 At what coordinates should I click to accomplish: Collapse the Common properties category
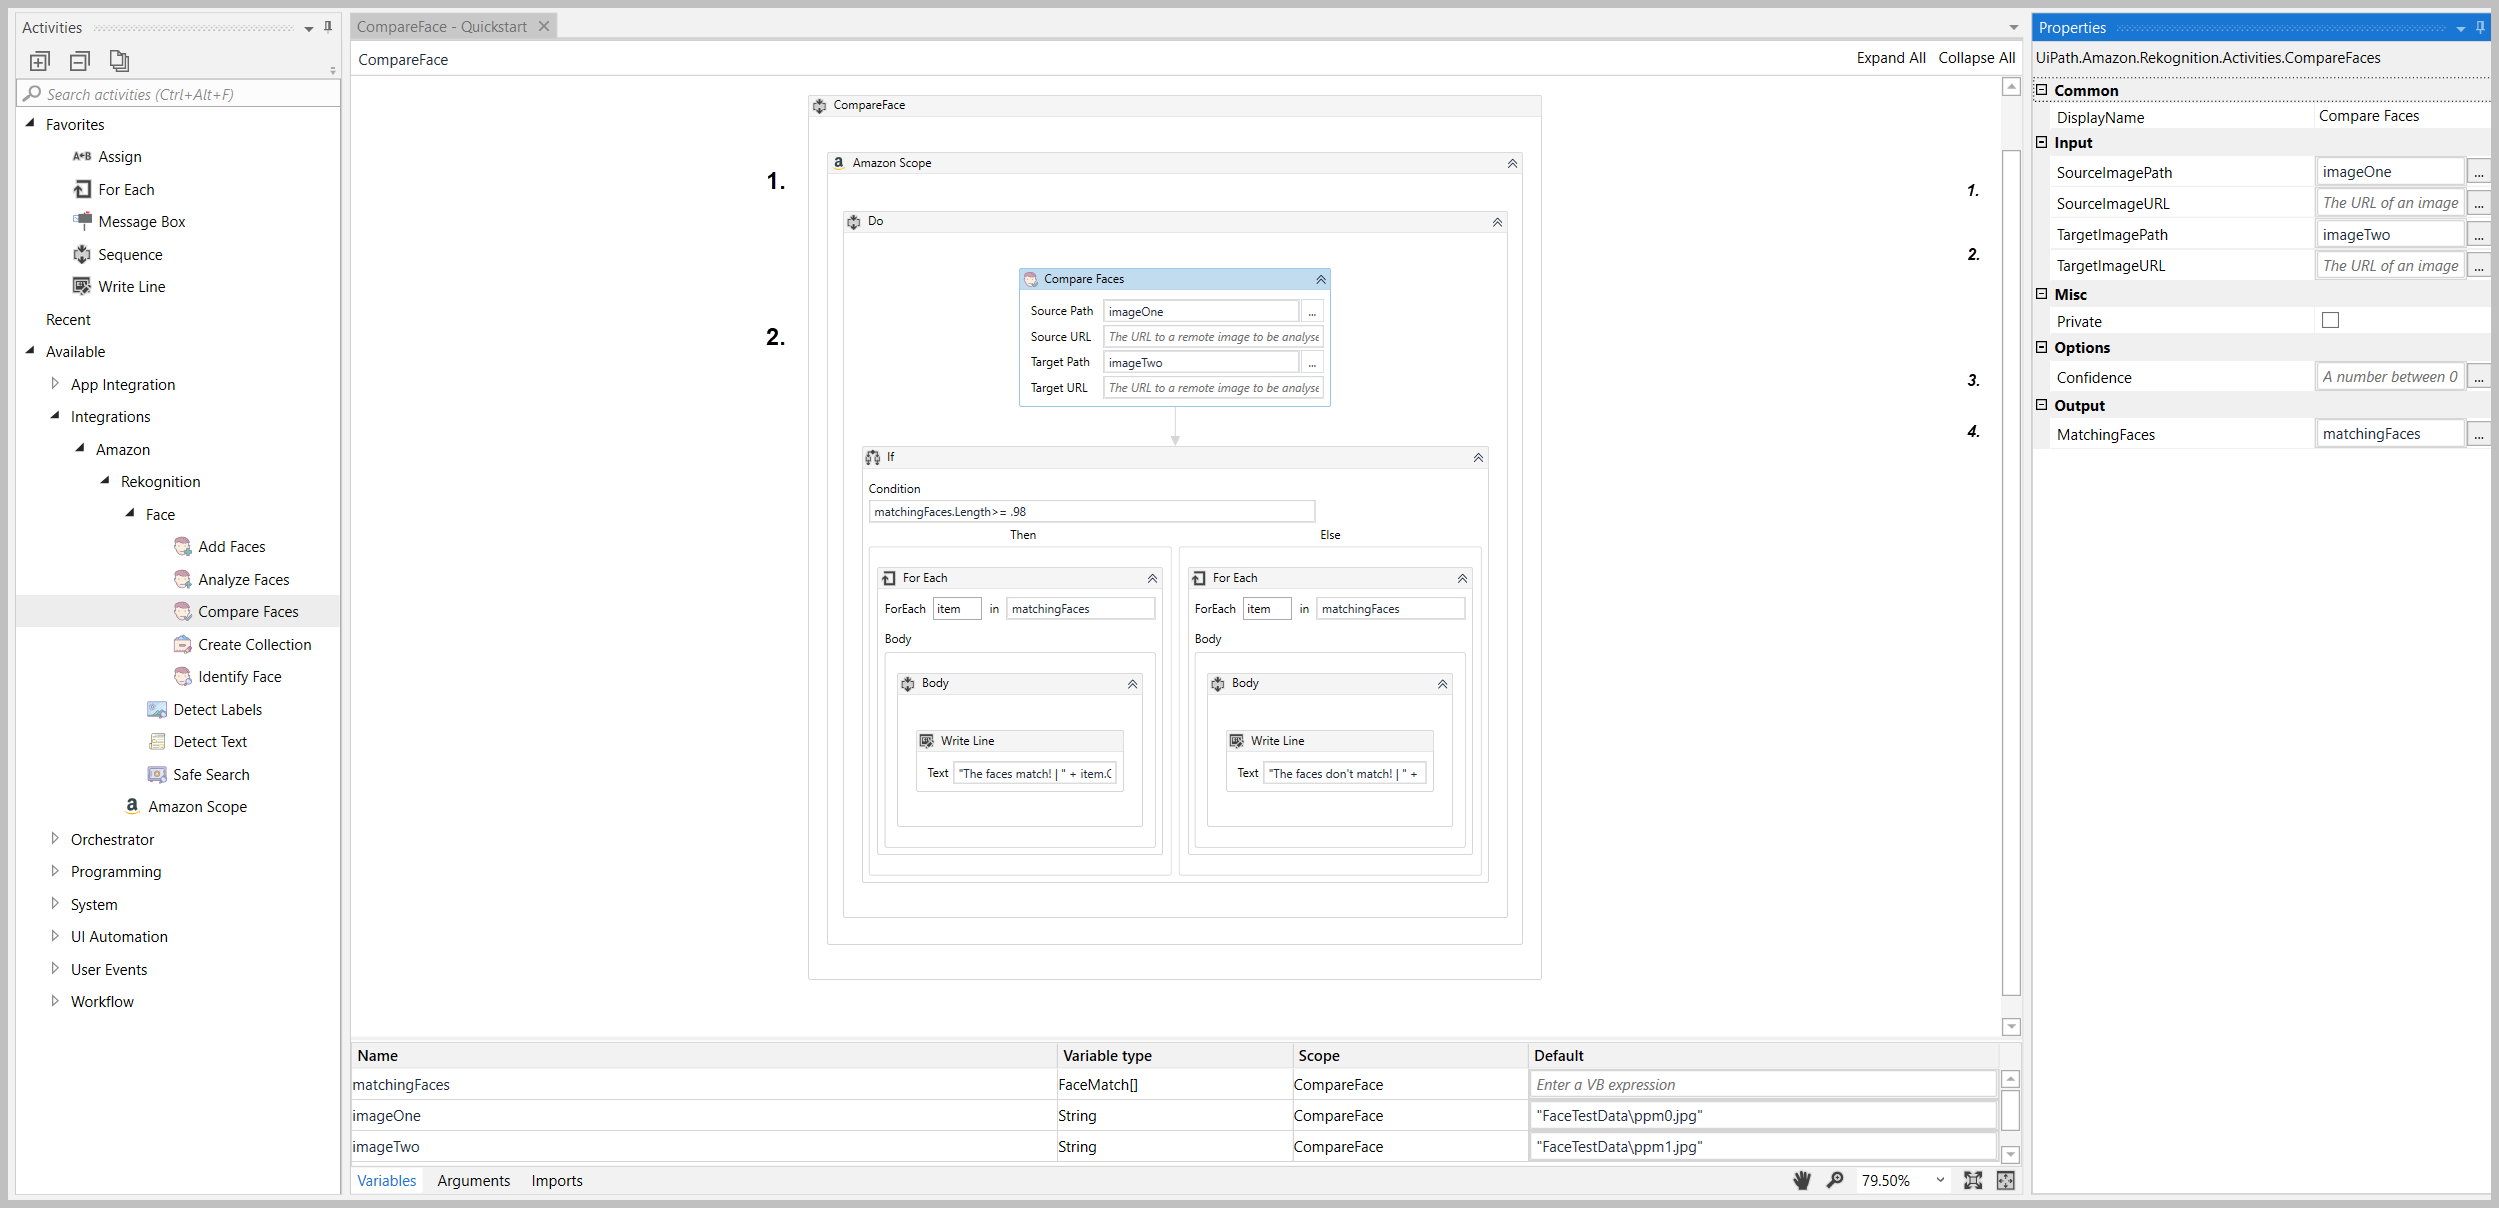[x=2042, y=90]
